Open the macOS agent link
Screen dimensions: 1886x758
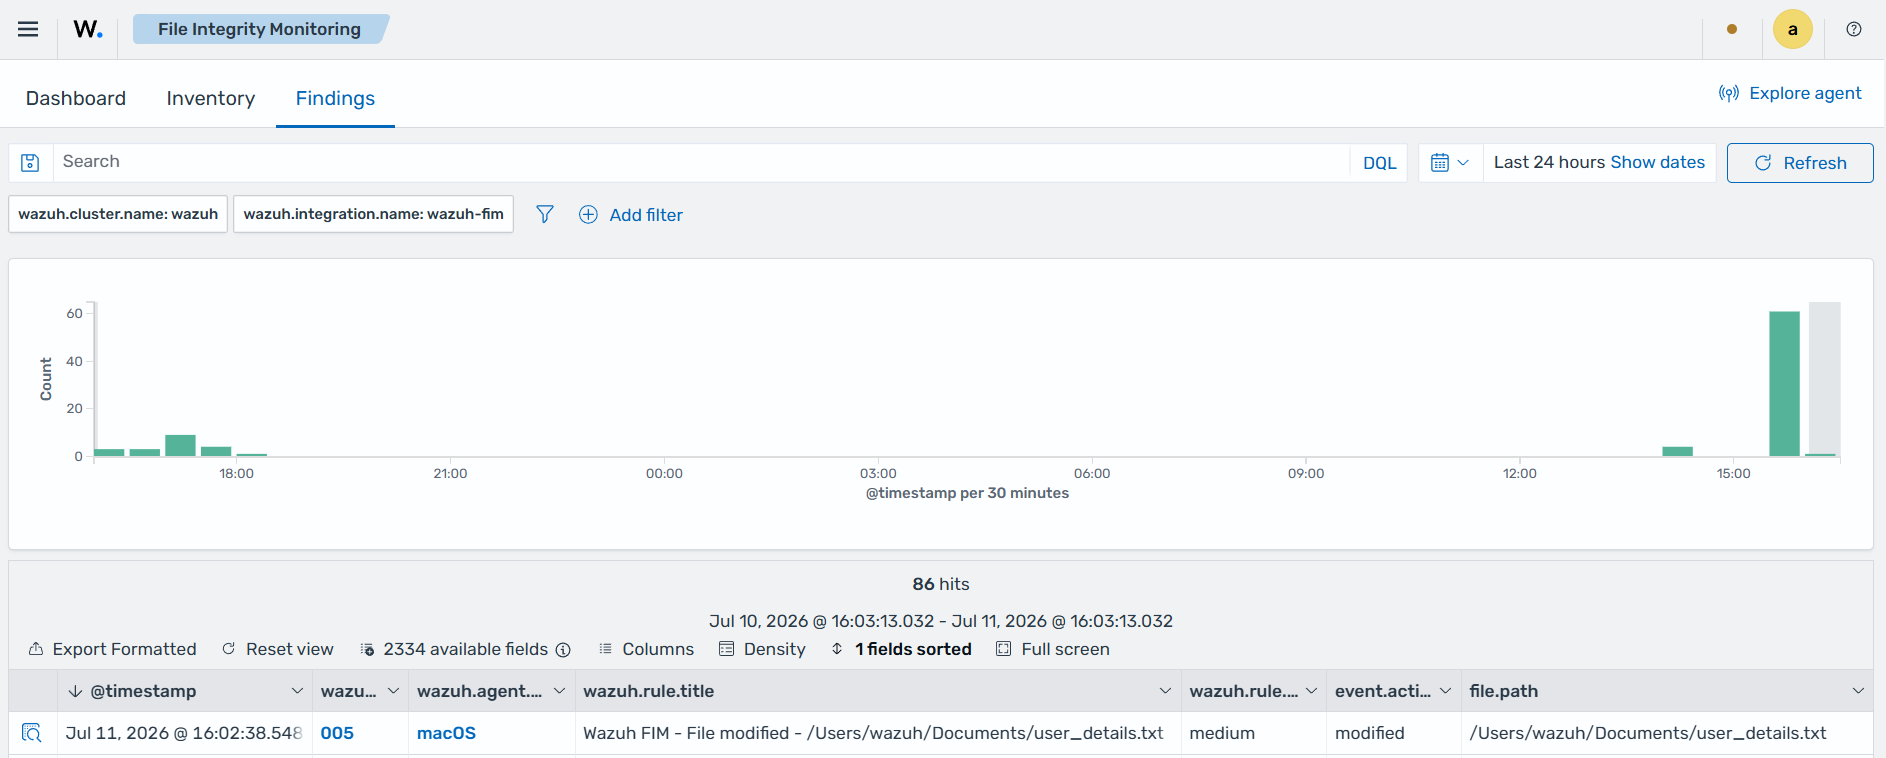[446, 733]
